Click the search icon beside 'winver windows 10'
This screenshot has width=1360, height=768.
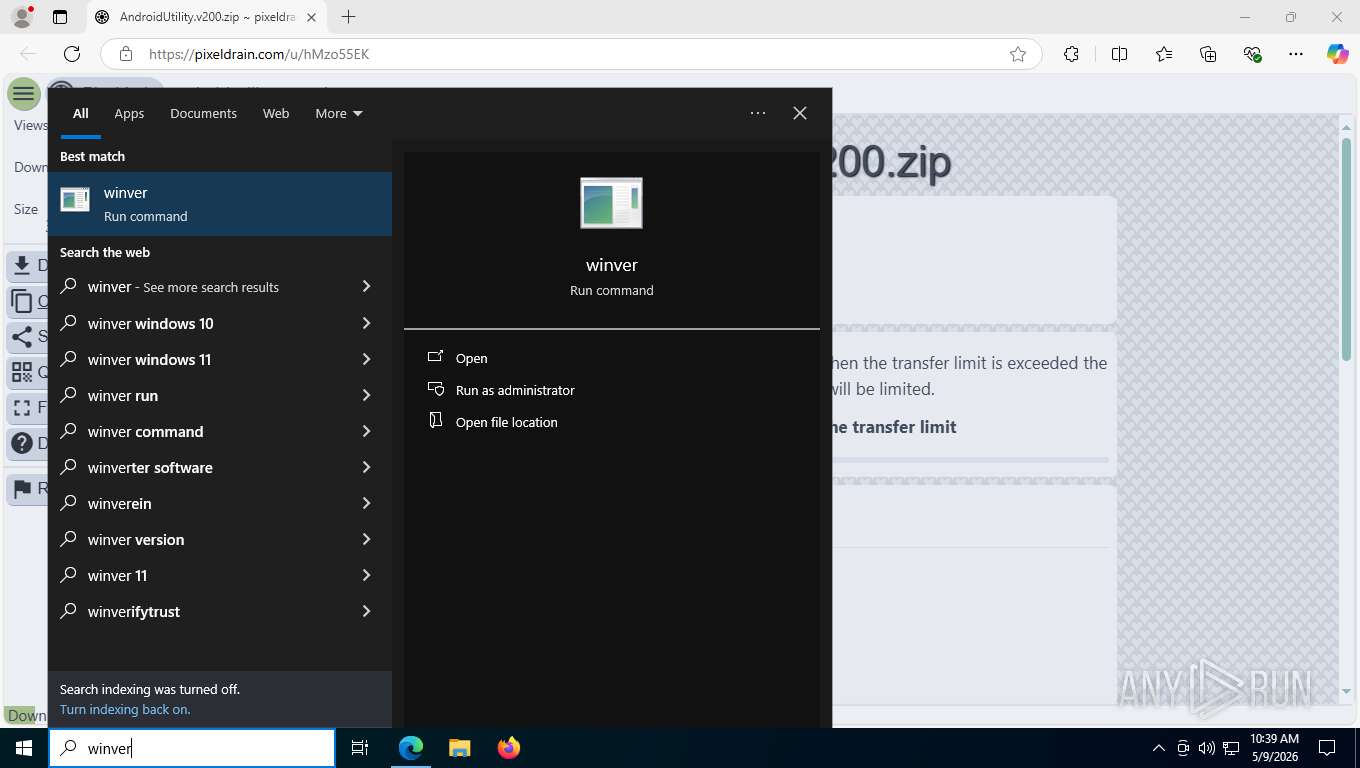click(68, 323)
